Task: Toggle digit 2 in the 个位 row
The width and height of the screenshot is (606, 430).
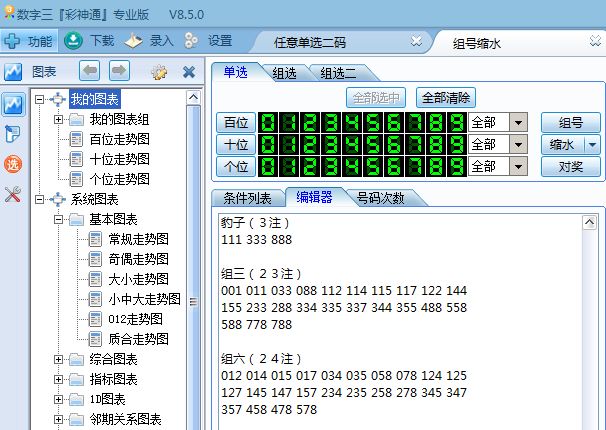Action: (x=308, y=166)
